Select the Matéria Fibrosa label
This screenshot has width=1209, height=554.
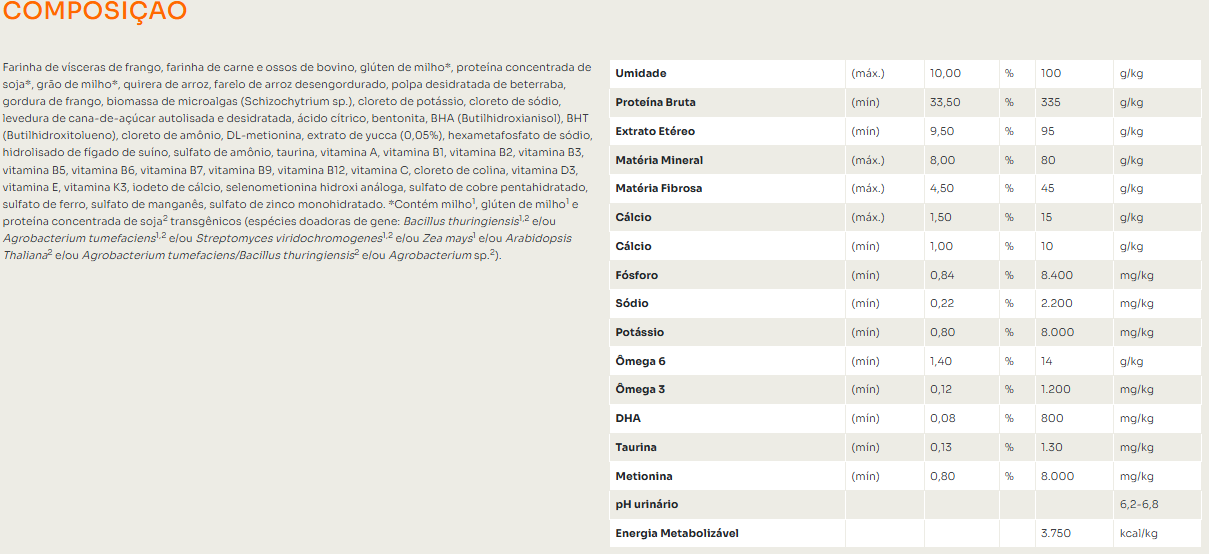[x=659, y=188]
